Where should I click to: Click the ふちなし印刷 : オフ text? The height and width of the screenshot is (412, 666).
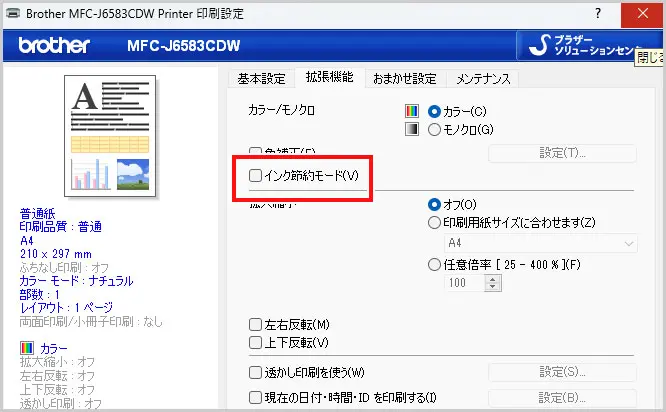[x=64, y=268]
